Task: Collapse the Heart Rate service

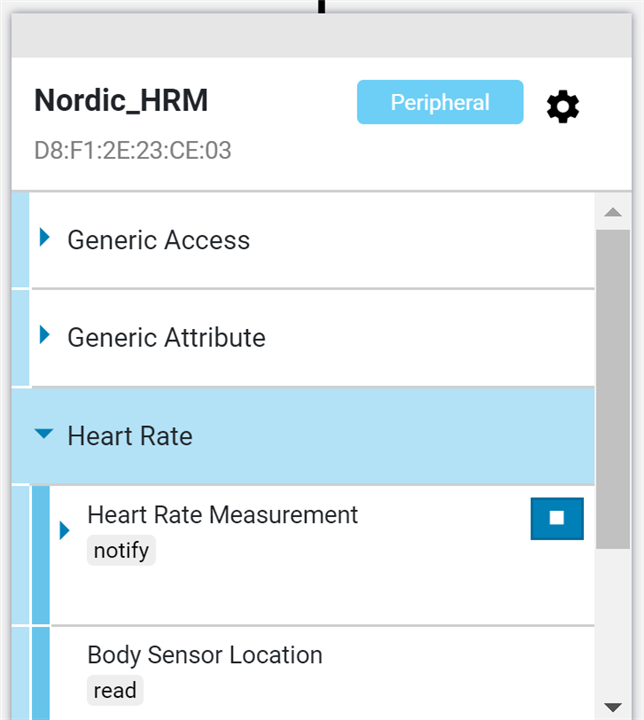Action: (44, 433)
